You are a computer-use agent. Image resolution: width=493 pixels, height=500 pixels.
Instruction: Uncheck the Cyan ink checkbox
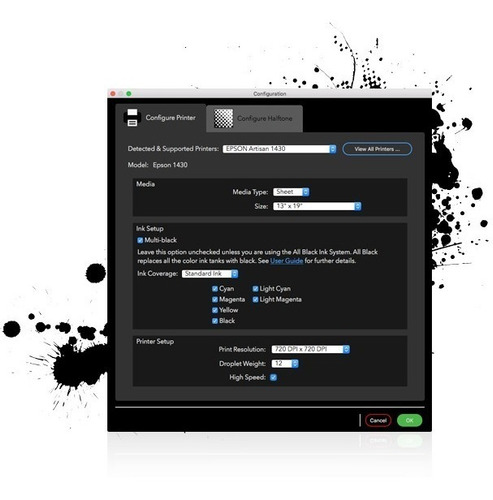pyautogui.click(x=215, y=289)
